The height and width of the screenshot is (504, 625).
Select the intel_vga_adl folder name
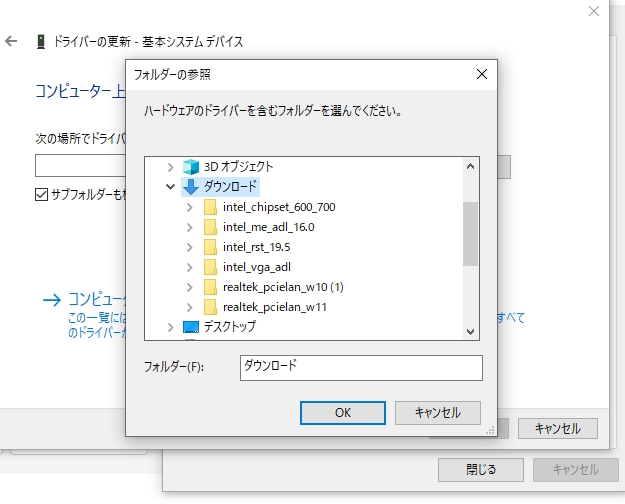[257, 267]
